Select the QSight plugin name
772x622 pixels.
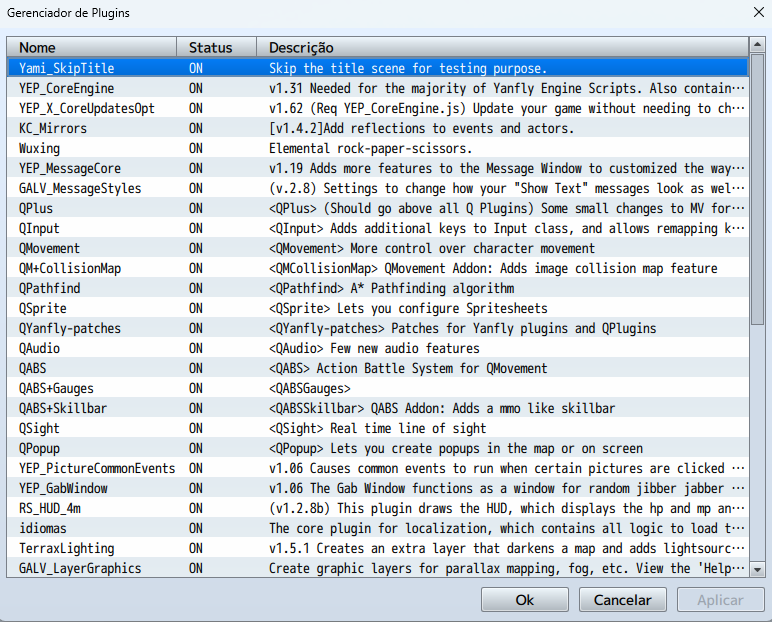click(39, 428)
